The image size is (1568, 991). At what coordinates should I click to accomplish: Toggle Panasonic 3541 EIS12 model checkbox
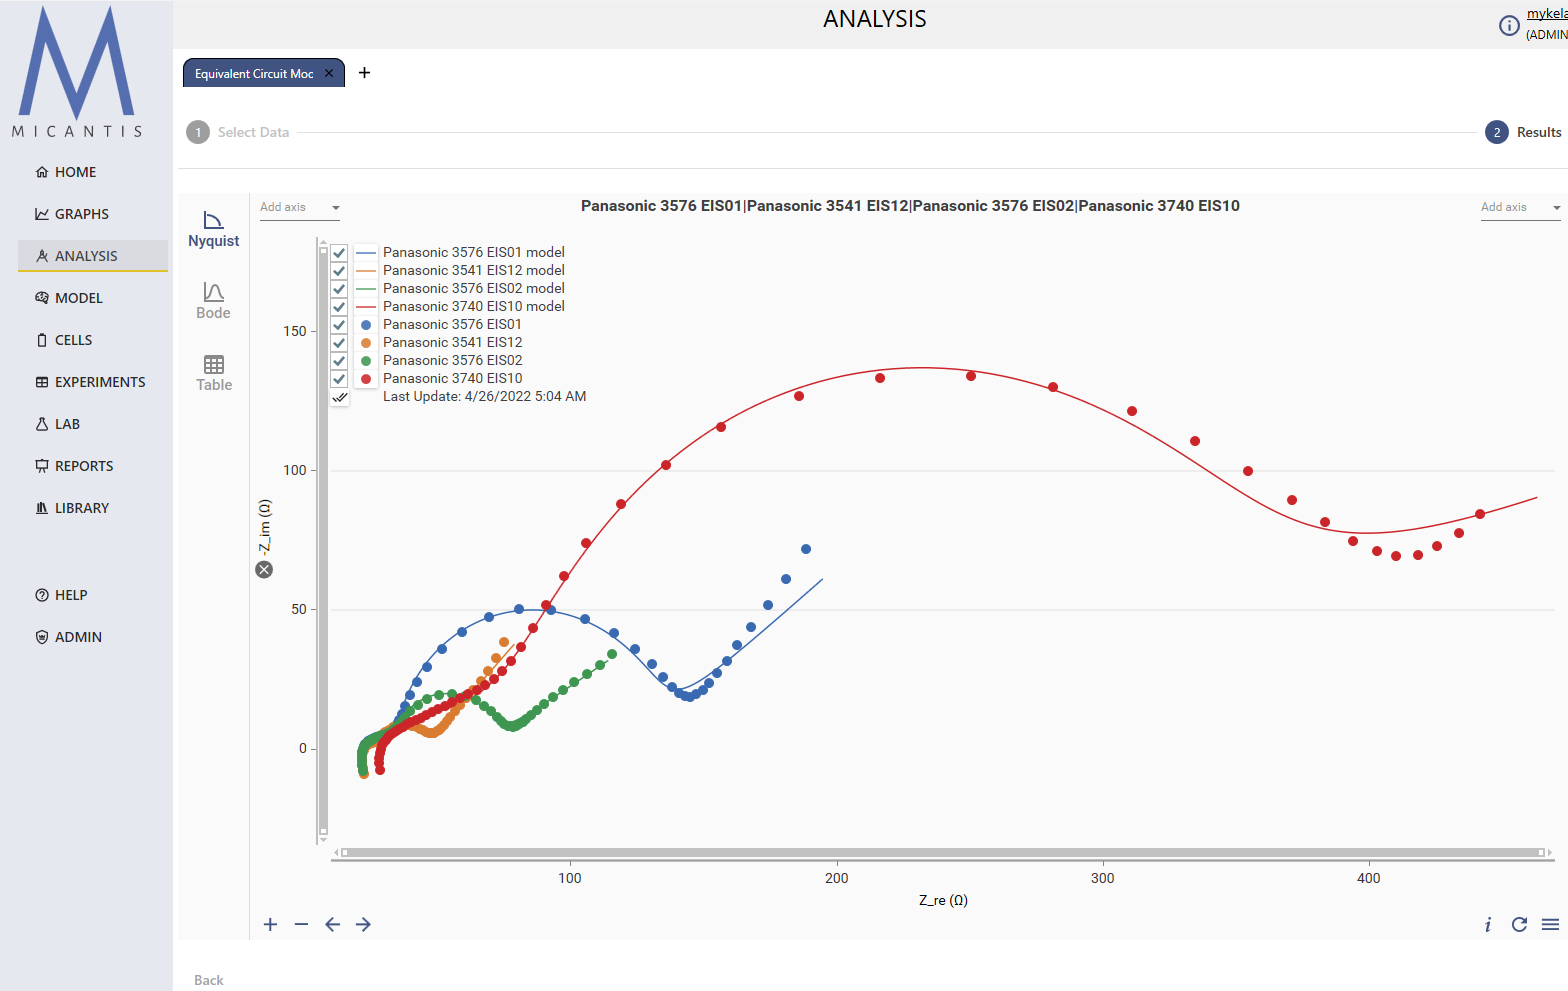point(339,271)
